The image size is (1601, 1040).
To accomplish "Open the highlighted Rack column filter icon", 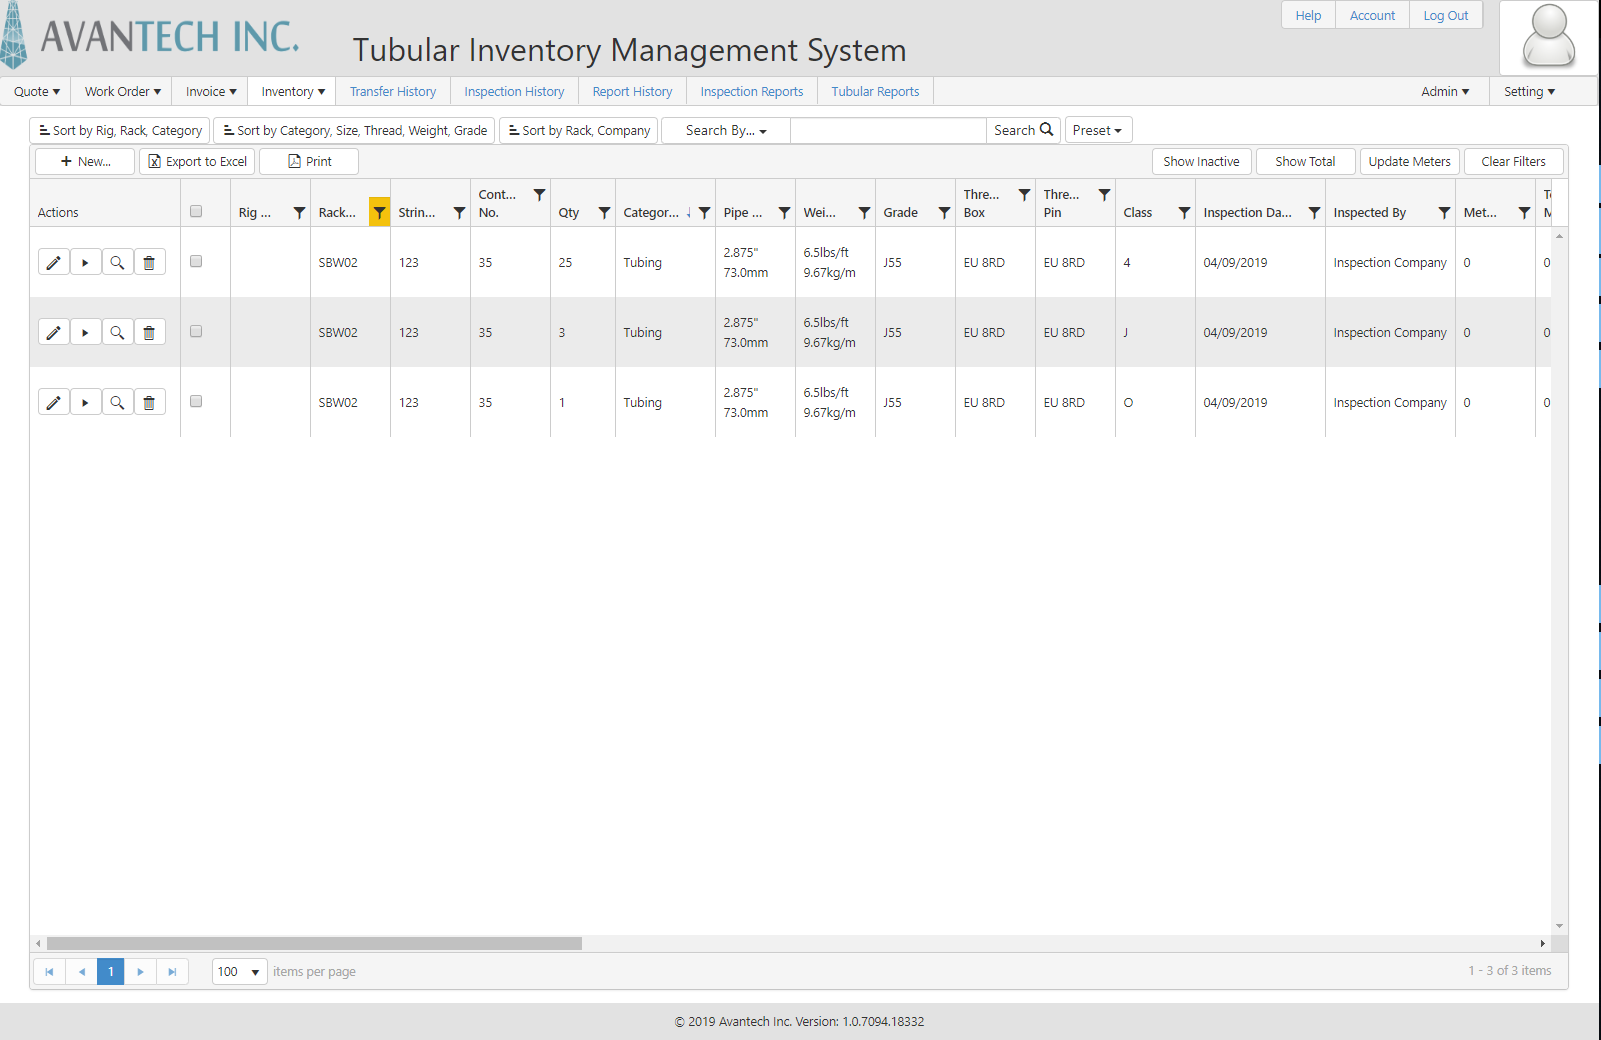I will (x=379, y=212).
